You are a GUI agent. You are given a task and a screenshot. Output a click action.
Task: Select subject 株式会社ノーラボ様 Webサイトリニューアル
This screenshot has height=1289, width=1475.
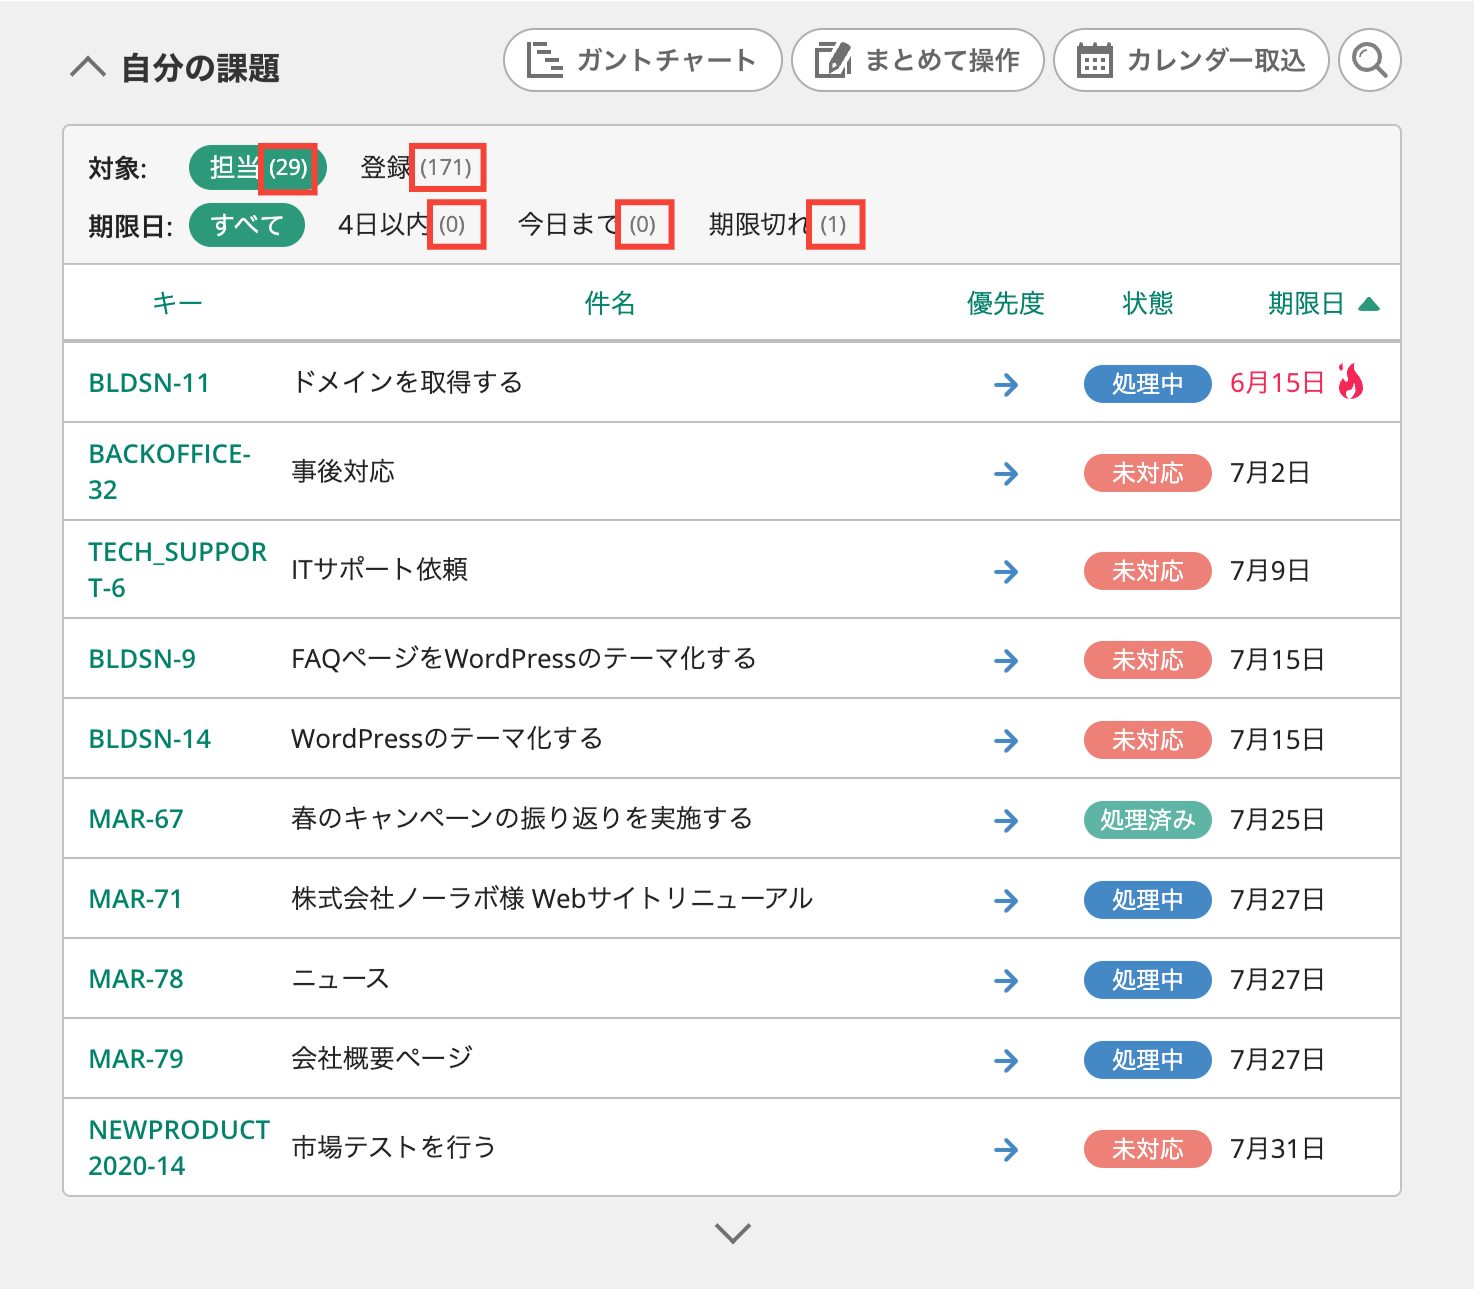[x=552, y=898]
